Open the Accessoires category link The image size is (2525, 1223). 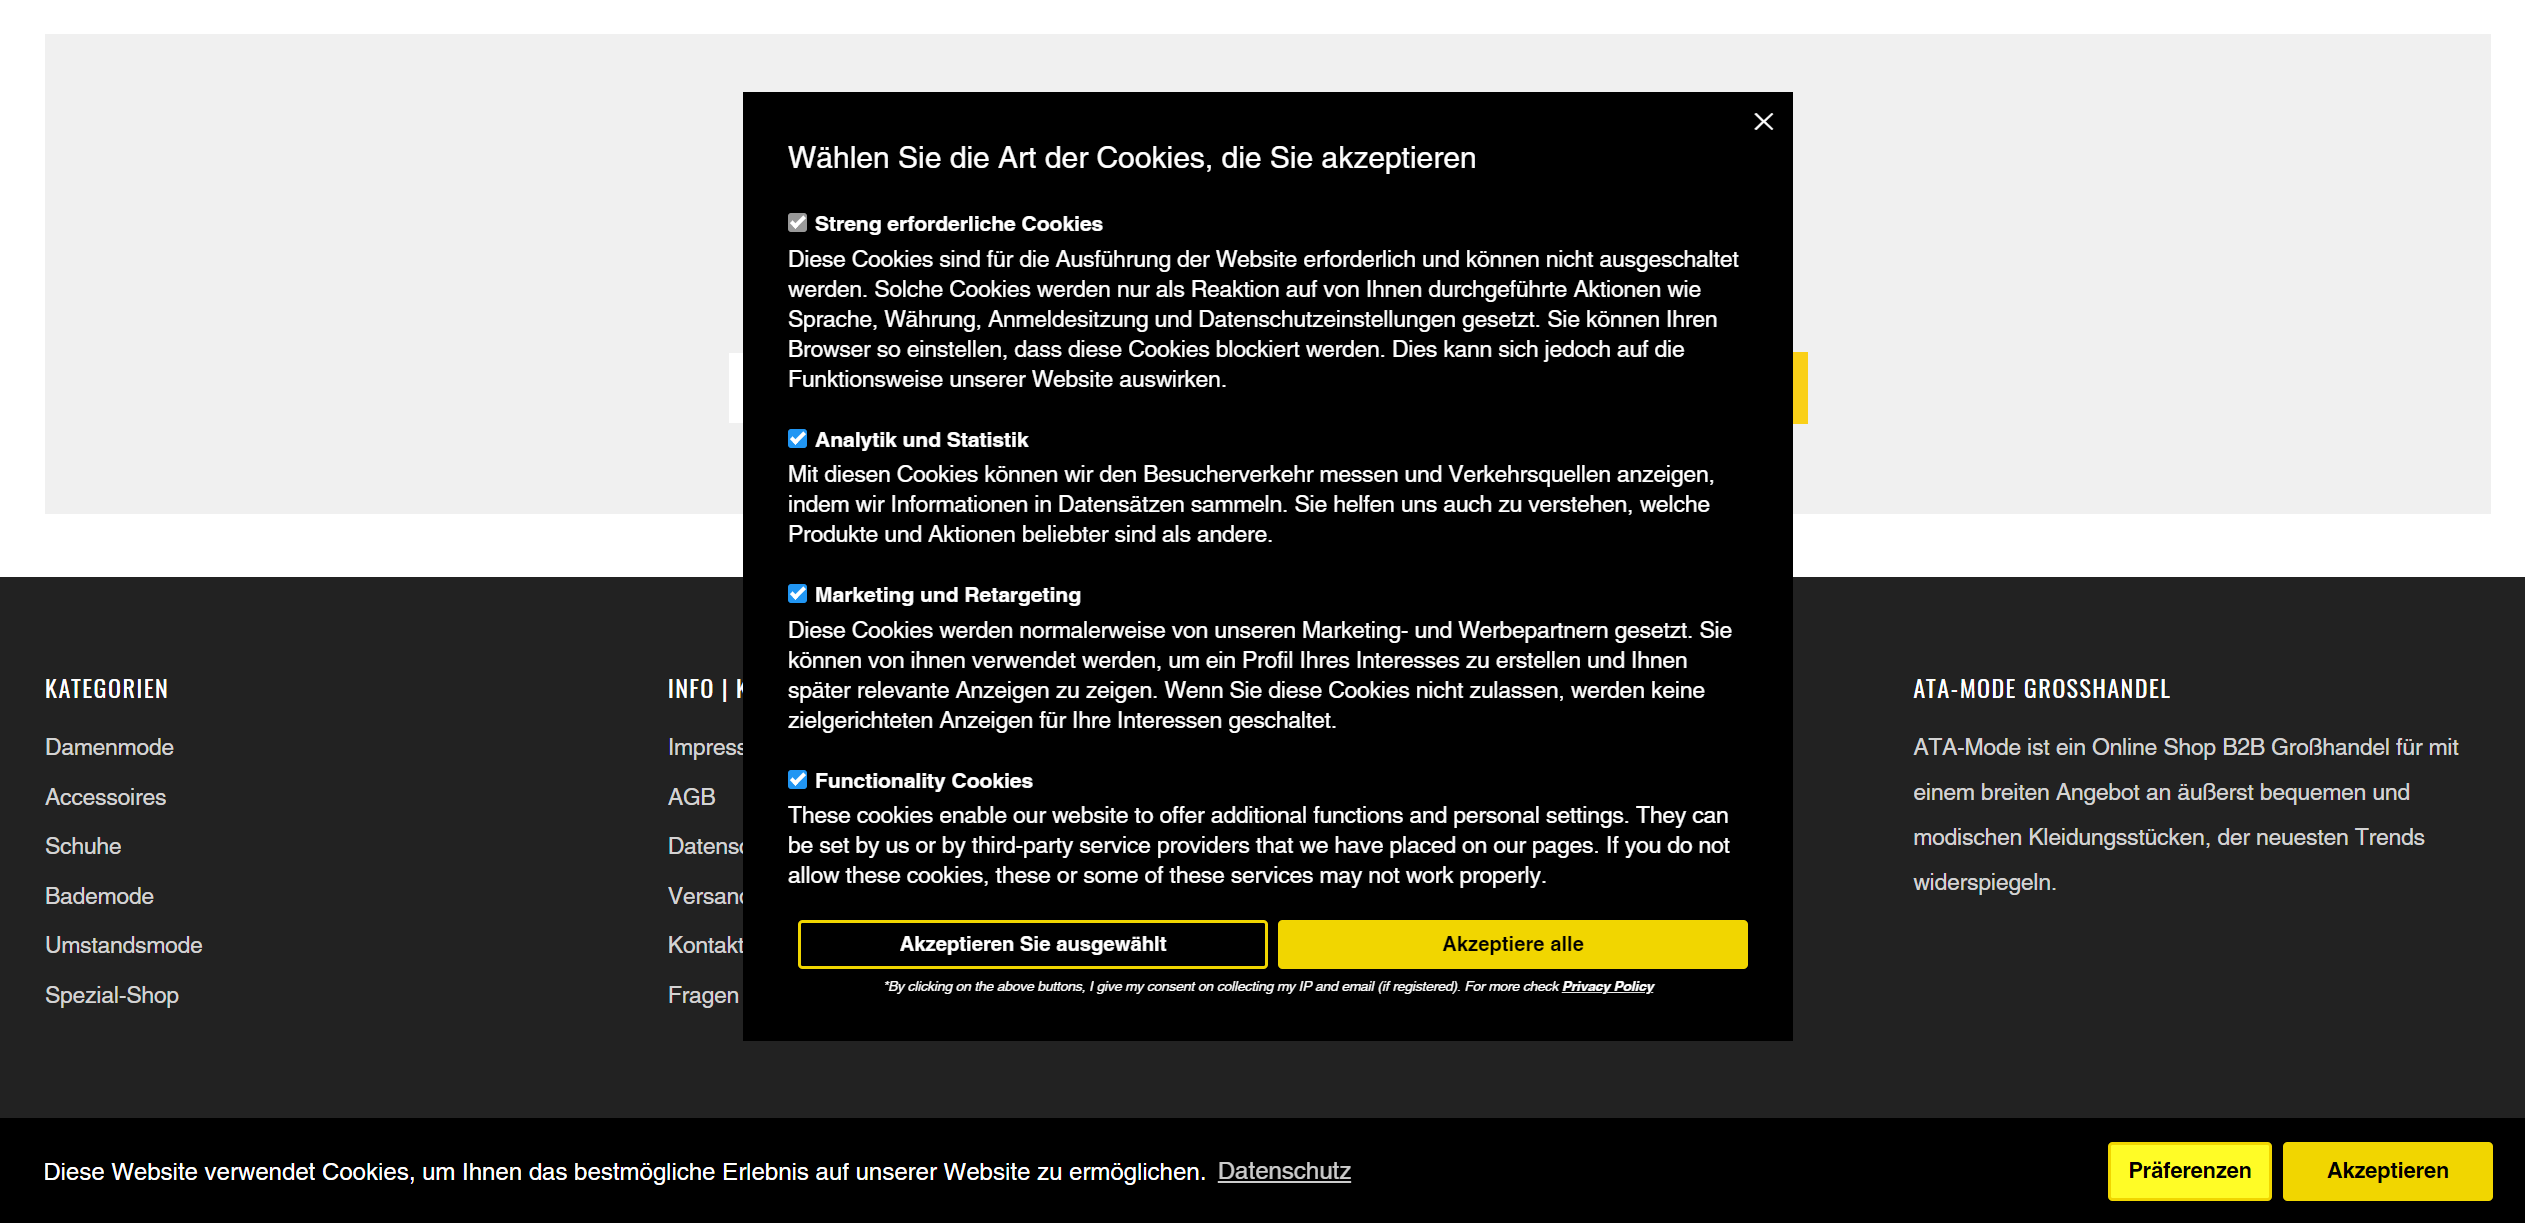click(x=105, y=797)
